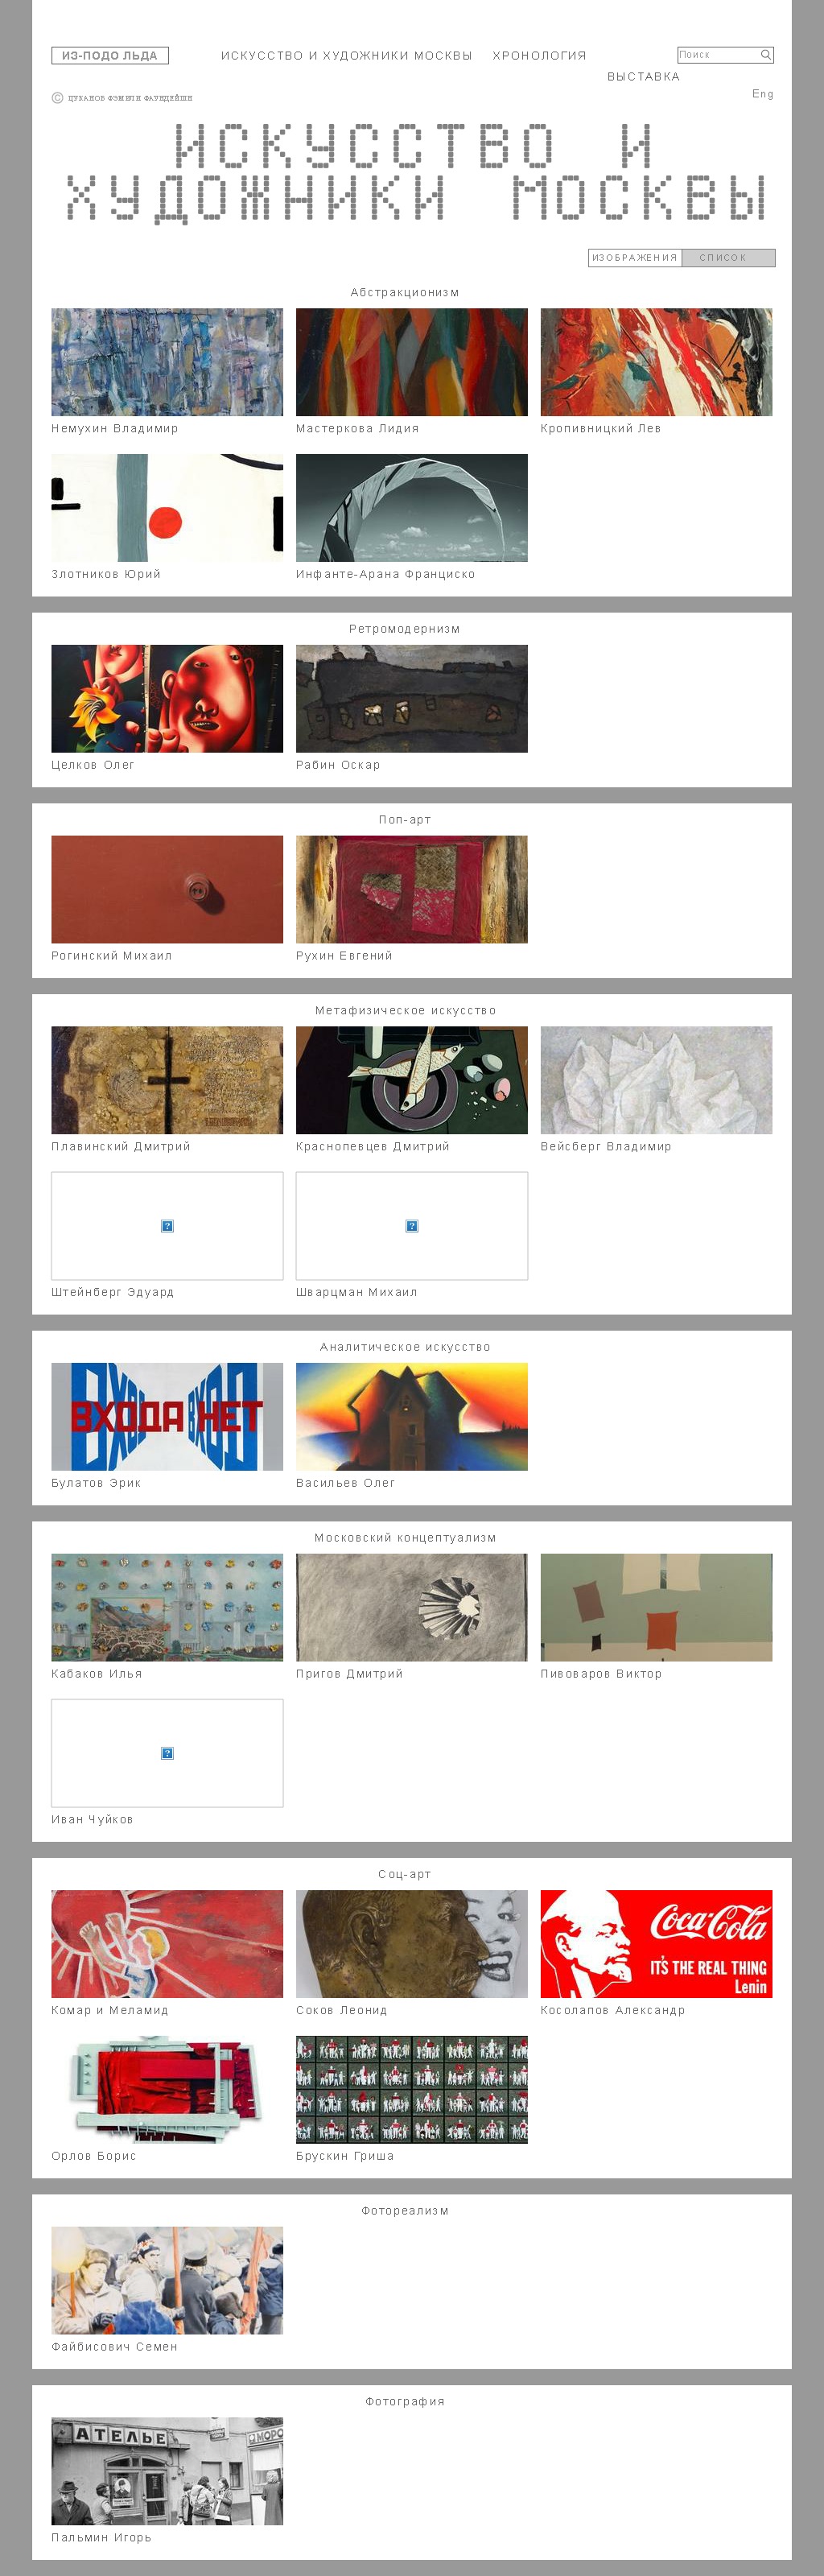This screenshot has height=2576, width=824.
Task: Open Немухин Владимир abstract painting thumbnail
Action: click(167, 362)
